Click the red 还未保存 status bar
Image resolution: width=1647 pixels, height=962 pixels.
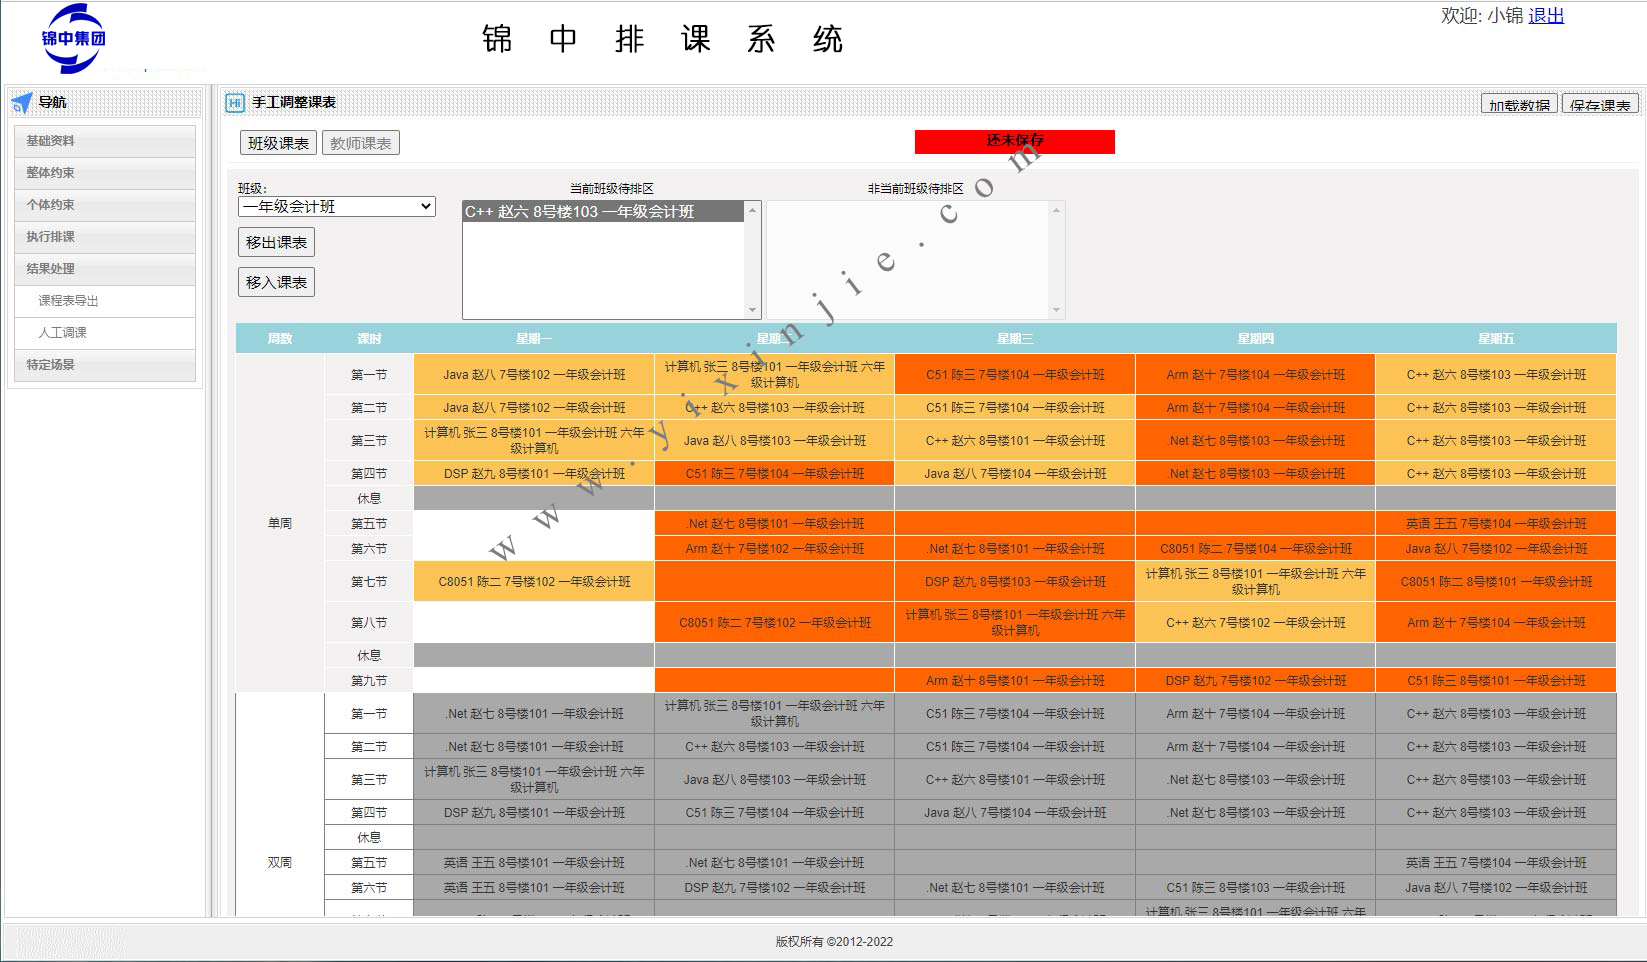point(1014,142)
